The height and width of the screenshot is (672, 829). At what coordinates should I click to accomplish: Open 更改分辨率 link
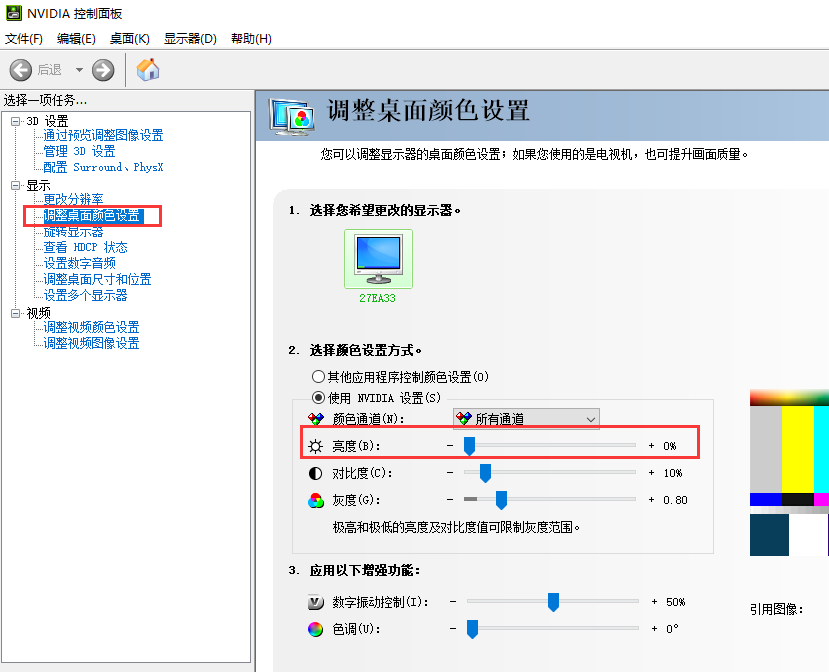coord(73,199)
